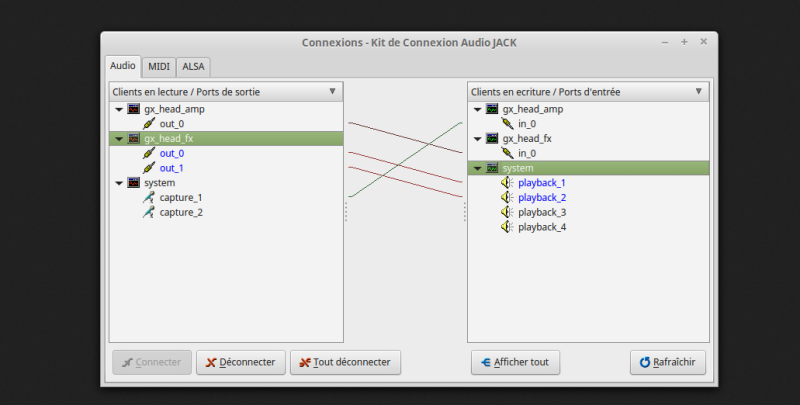Image resolution: width=800 pixels, height=405 pixels.
Task: Open the output ports column header dropdown arrow
Action: [x=332, y=91]
